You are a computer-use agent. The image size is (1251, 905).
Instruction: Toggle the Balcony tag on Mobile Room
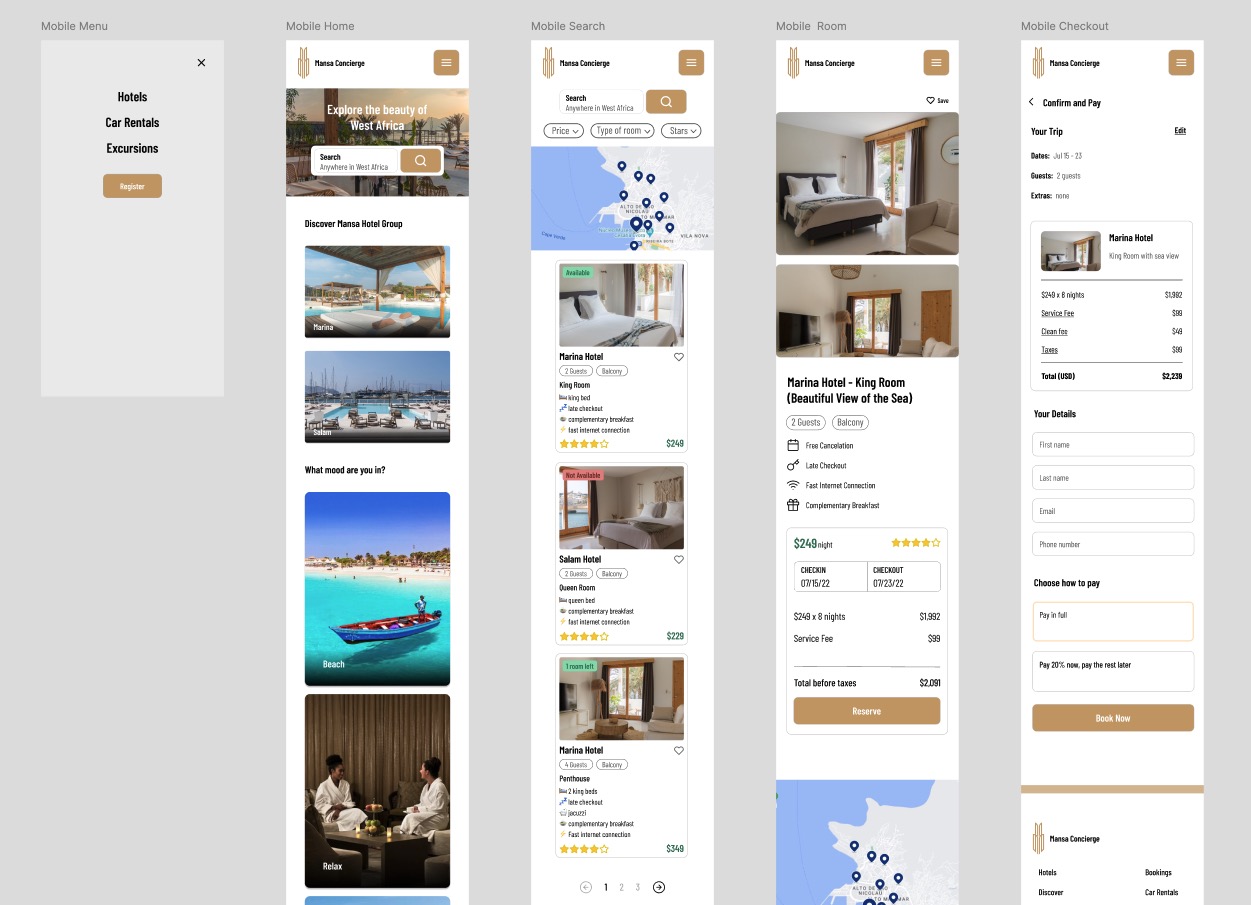point(851,423)
